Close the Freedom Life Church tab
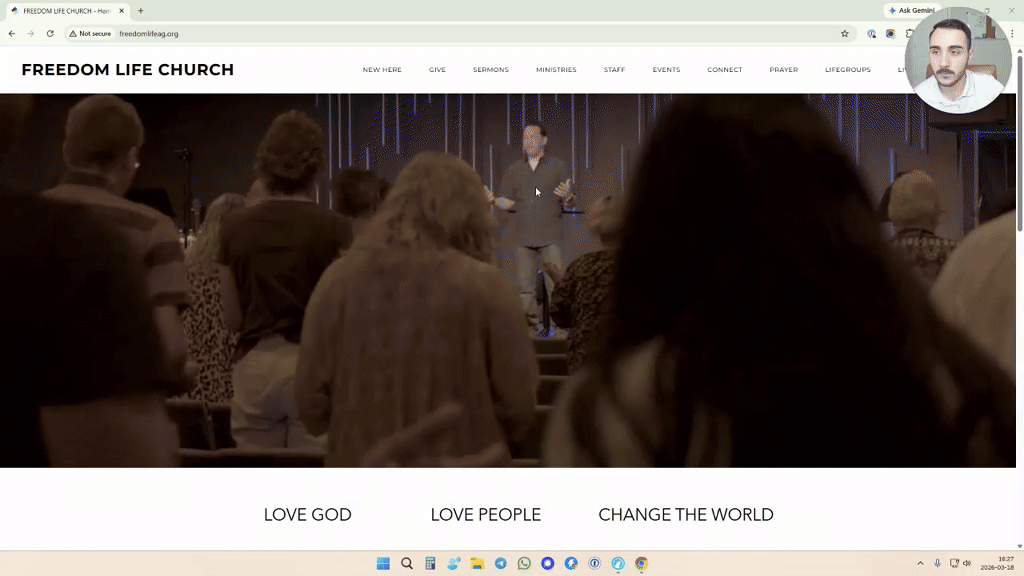This screenshot has width=1024, height=576. 121,11
